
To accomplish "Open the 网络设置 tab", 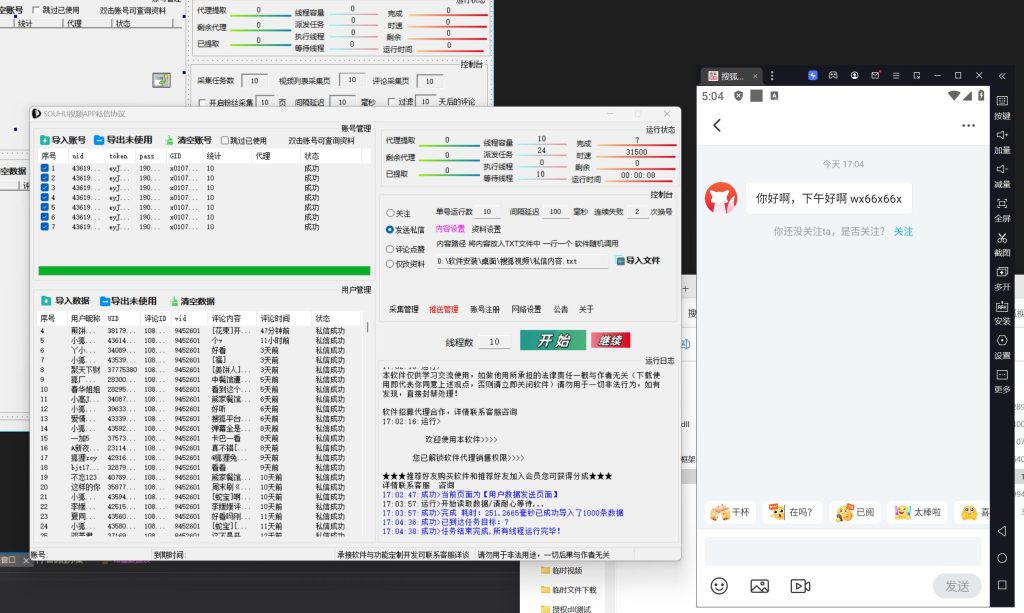I will coord(526,309).
